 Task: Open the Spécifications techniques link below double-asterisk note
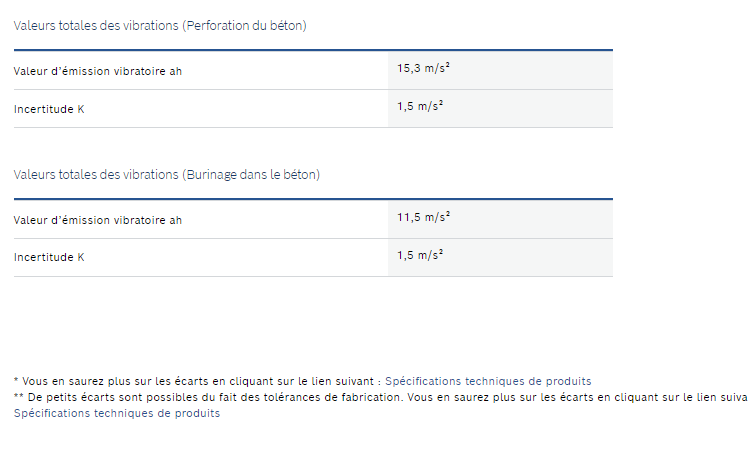(117, 413)
